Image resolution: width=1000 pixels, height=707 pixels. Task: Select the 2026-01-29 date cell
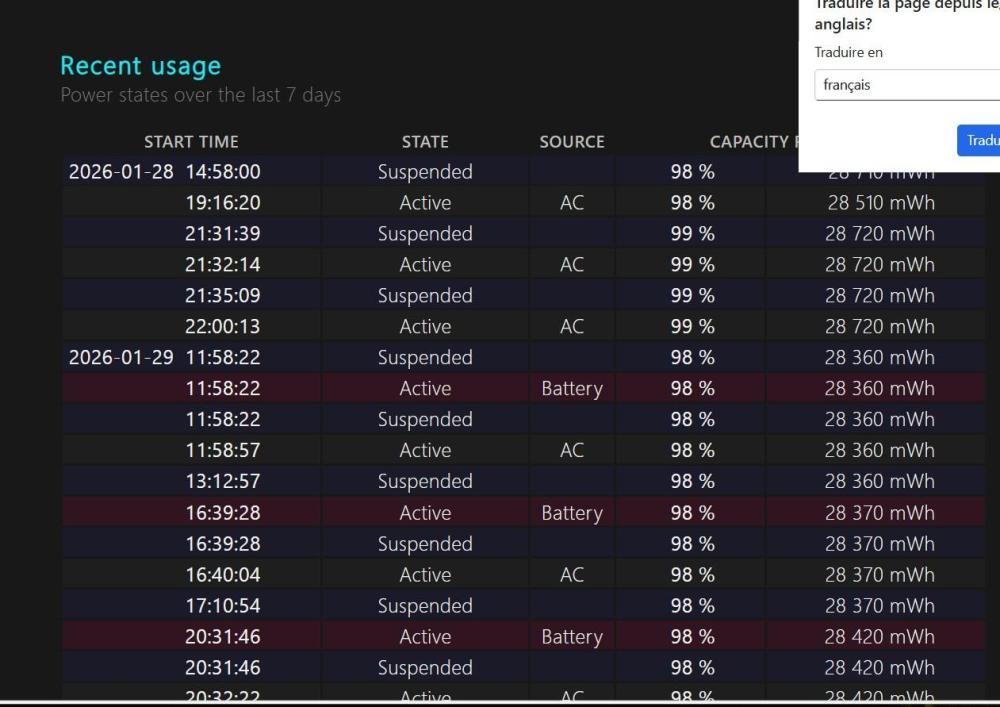[x=121, y=358]
